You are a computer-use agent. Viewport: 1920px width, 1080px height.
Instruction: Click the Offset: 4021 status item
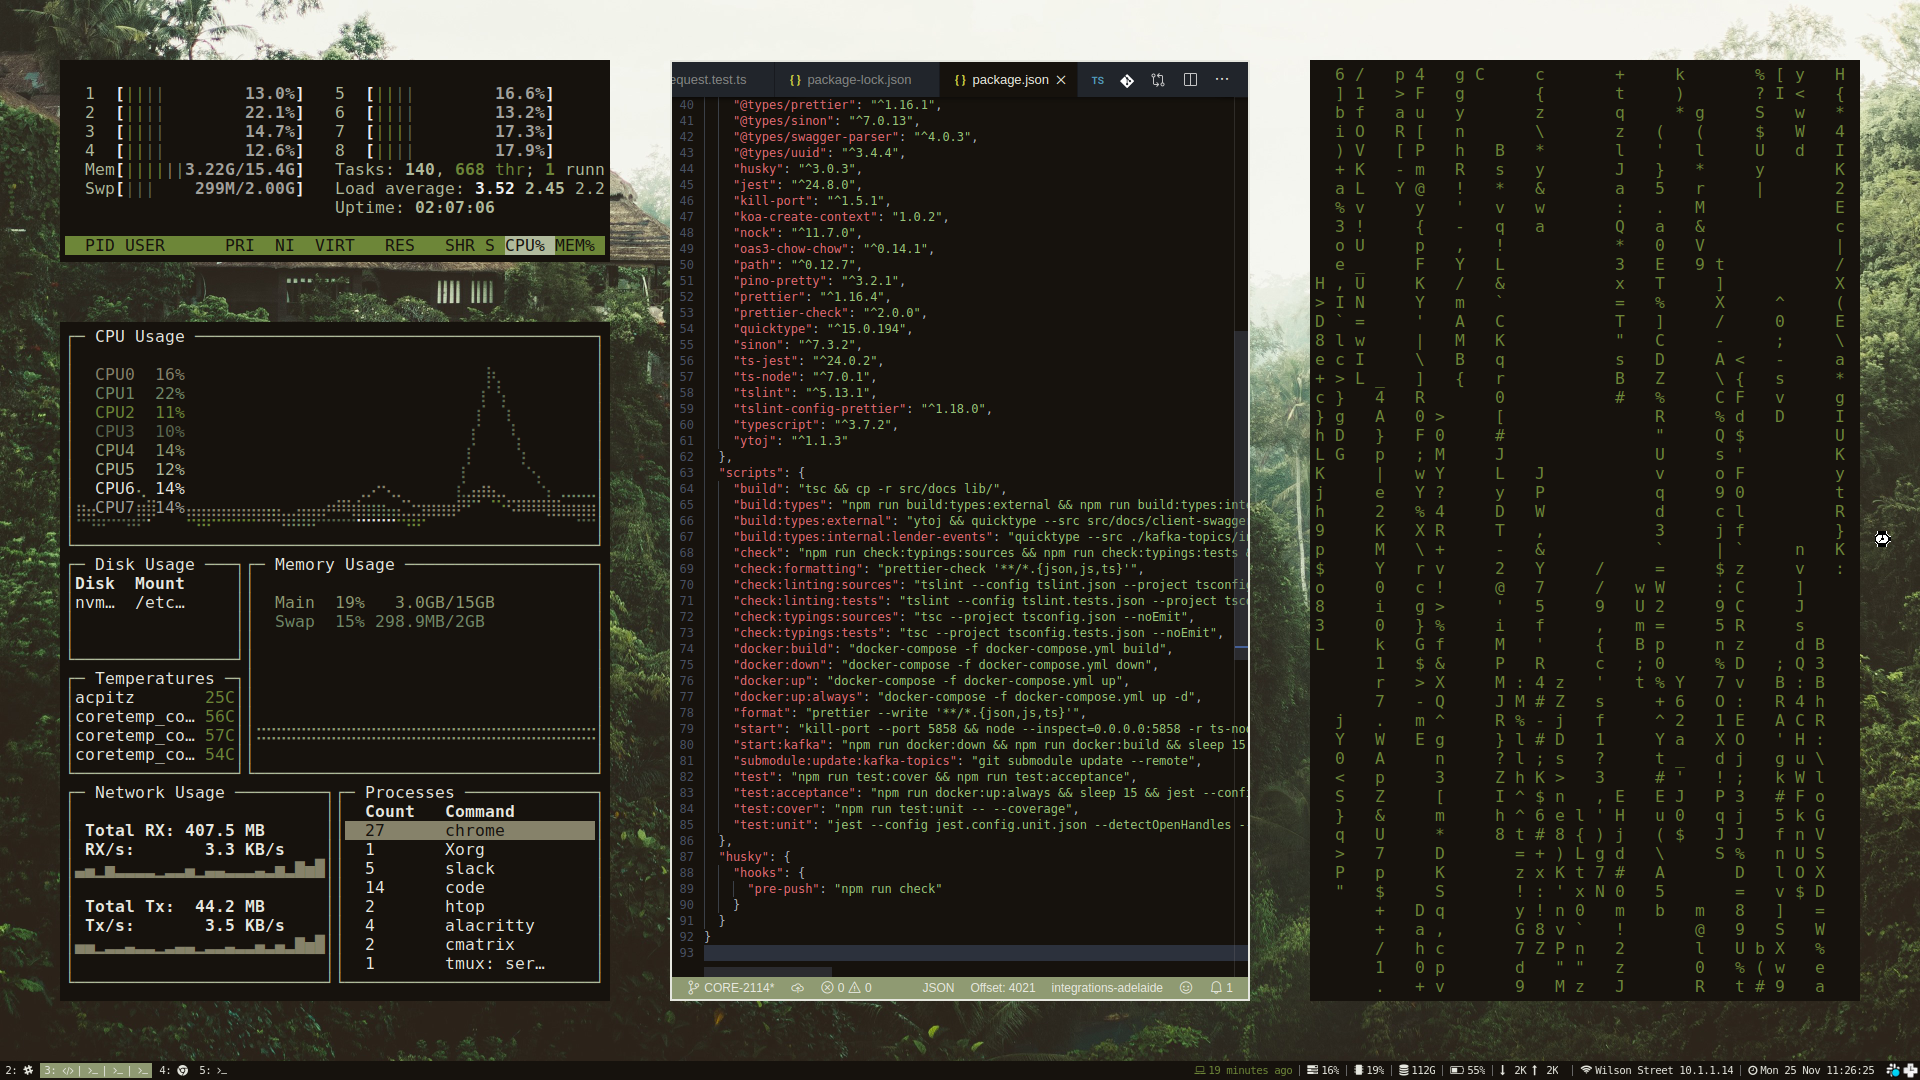pos(1002,987)
